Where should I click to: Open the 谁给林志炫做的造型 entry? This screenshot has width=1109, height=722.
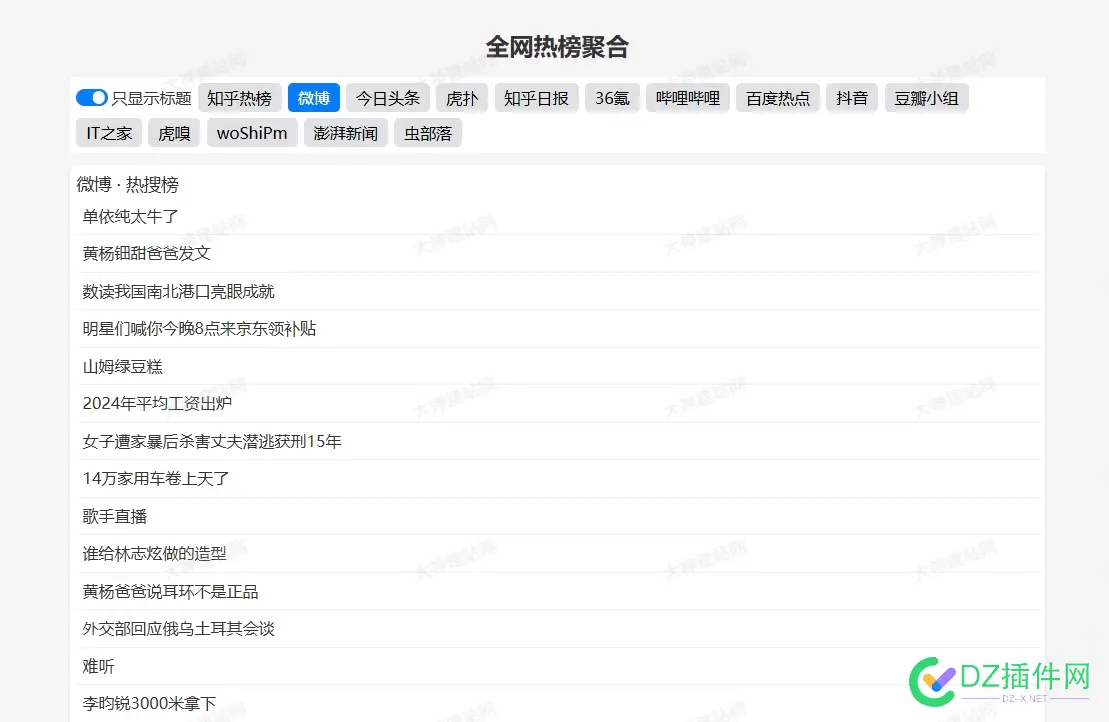pos(557,554)
